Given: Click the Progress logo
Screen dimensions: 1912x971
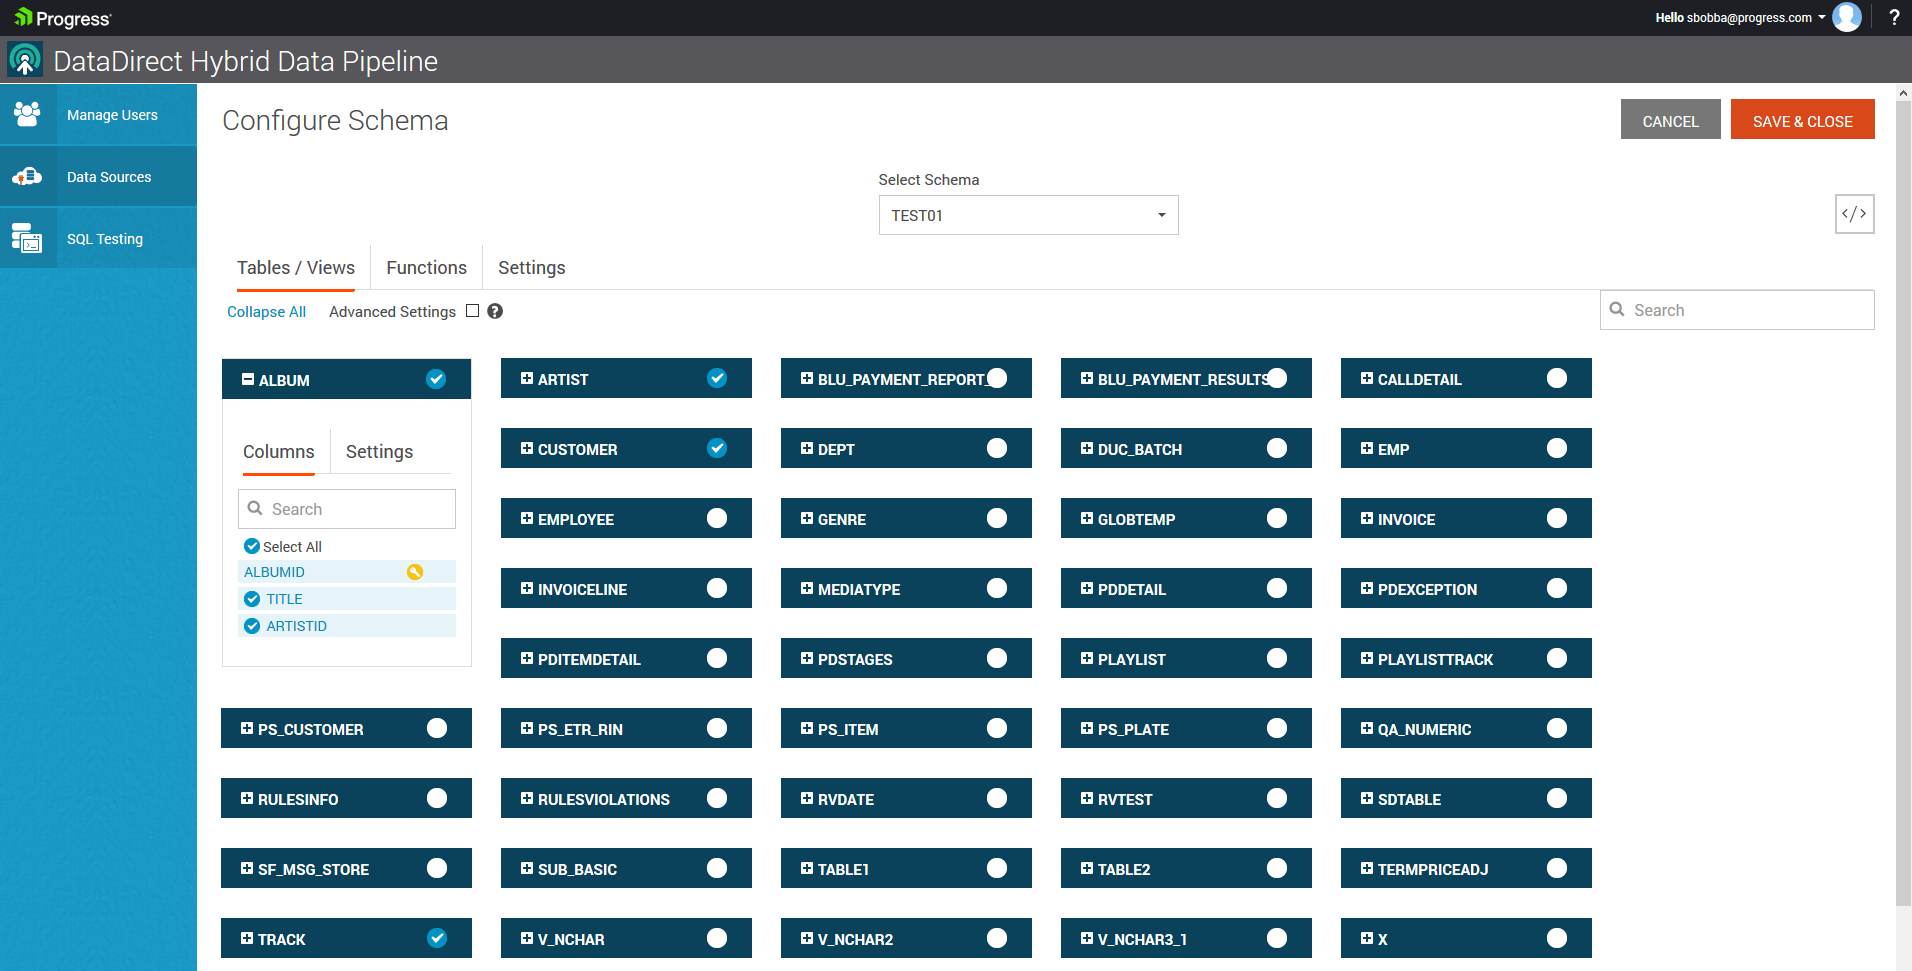Looking at the screenshot, I should coord(63,18).
